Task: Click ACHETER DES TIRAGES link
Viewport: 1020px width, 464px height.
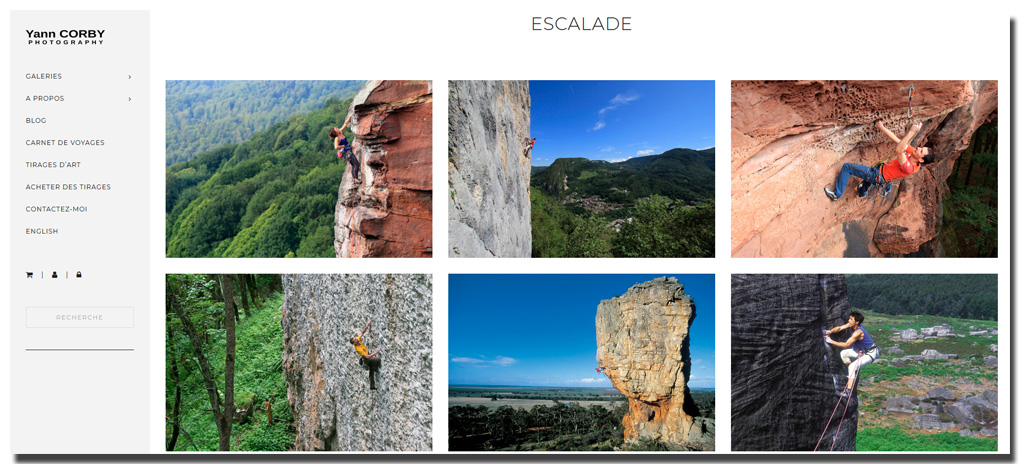Action: click(68, 187)
